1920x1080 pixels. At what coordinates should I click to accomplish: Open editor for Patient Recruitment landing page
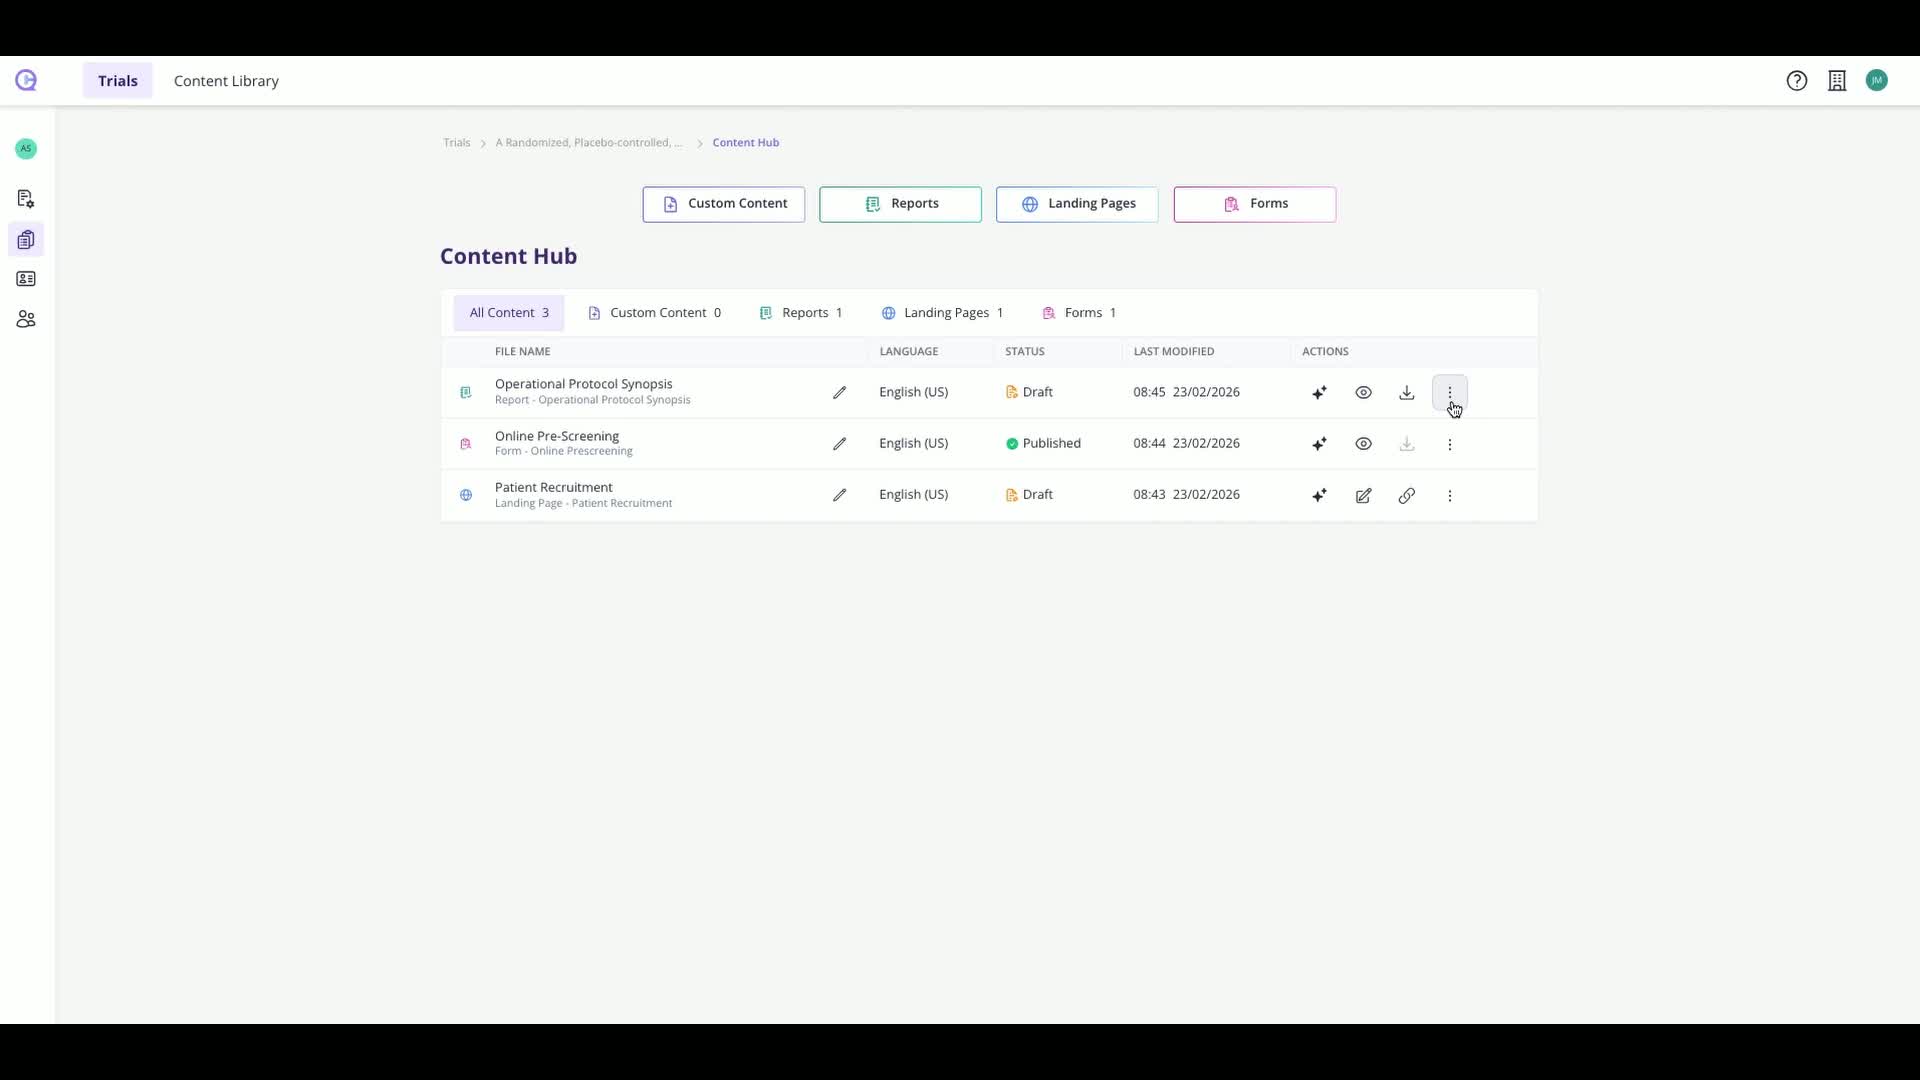pos(1363,496)
